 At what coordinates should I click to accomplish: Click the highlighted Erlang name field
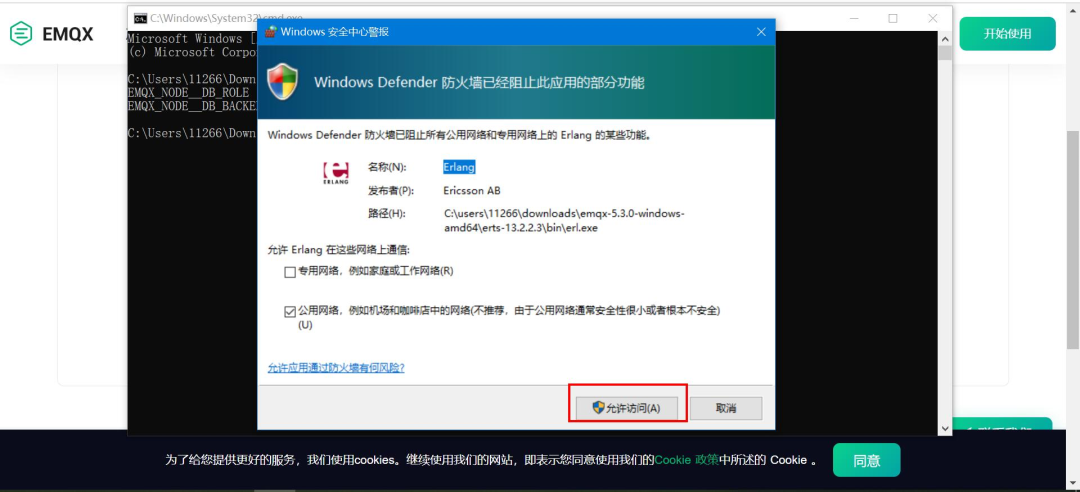pos(459,167)
